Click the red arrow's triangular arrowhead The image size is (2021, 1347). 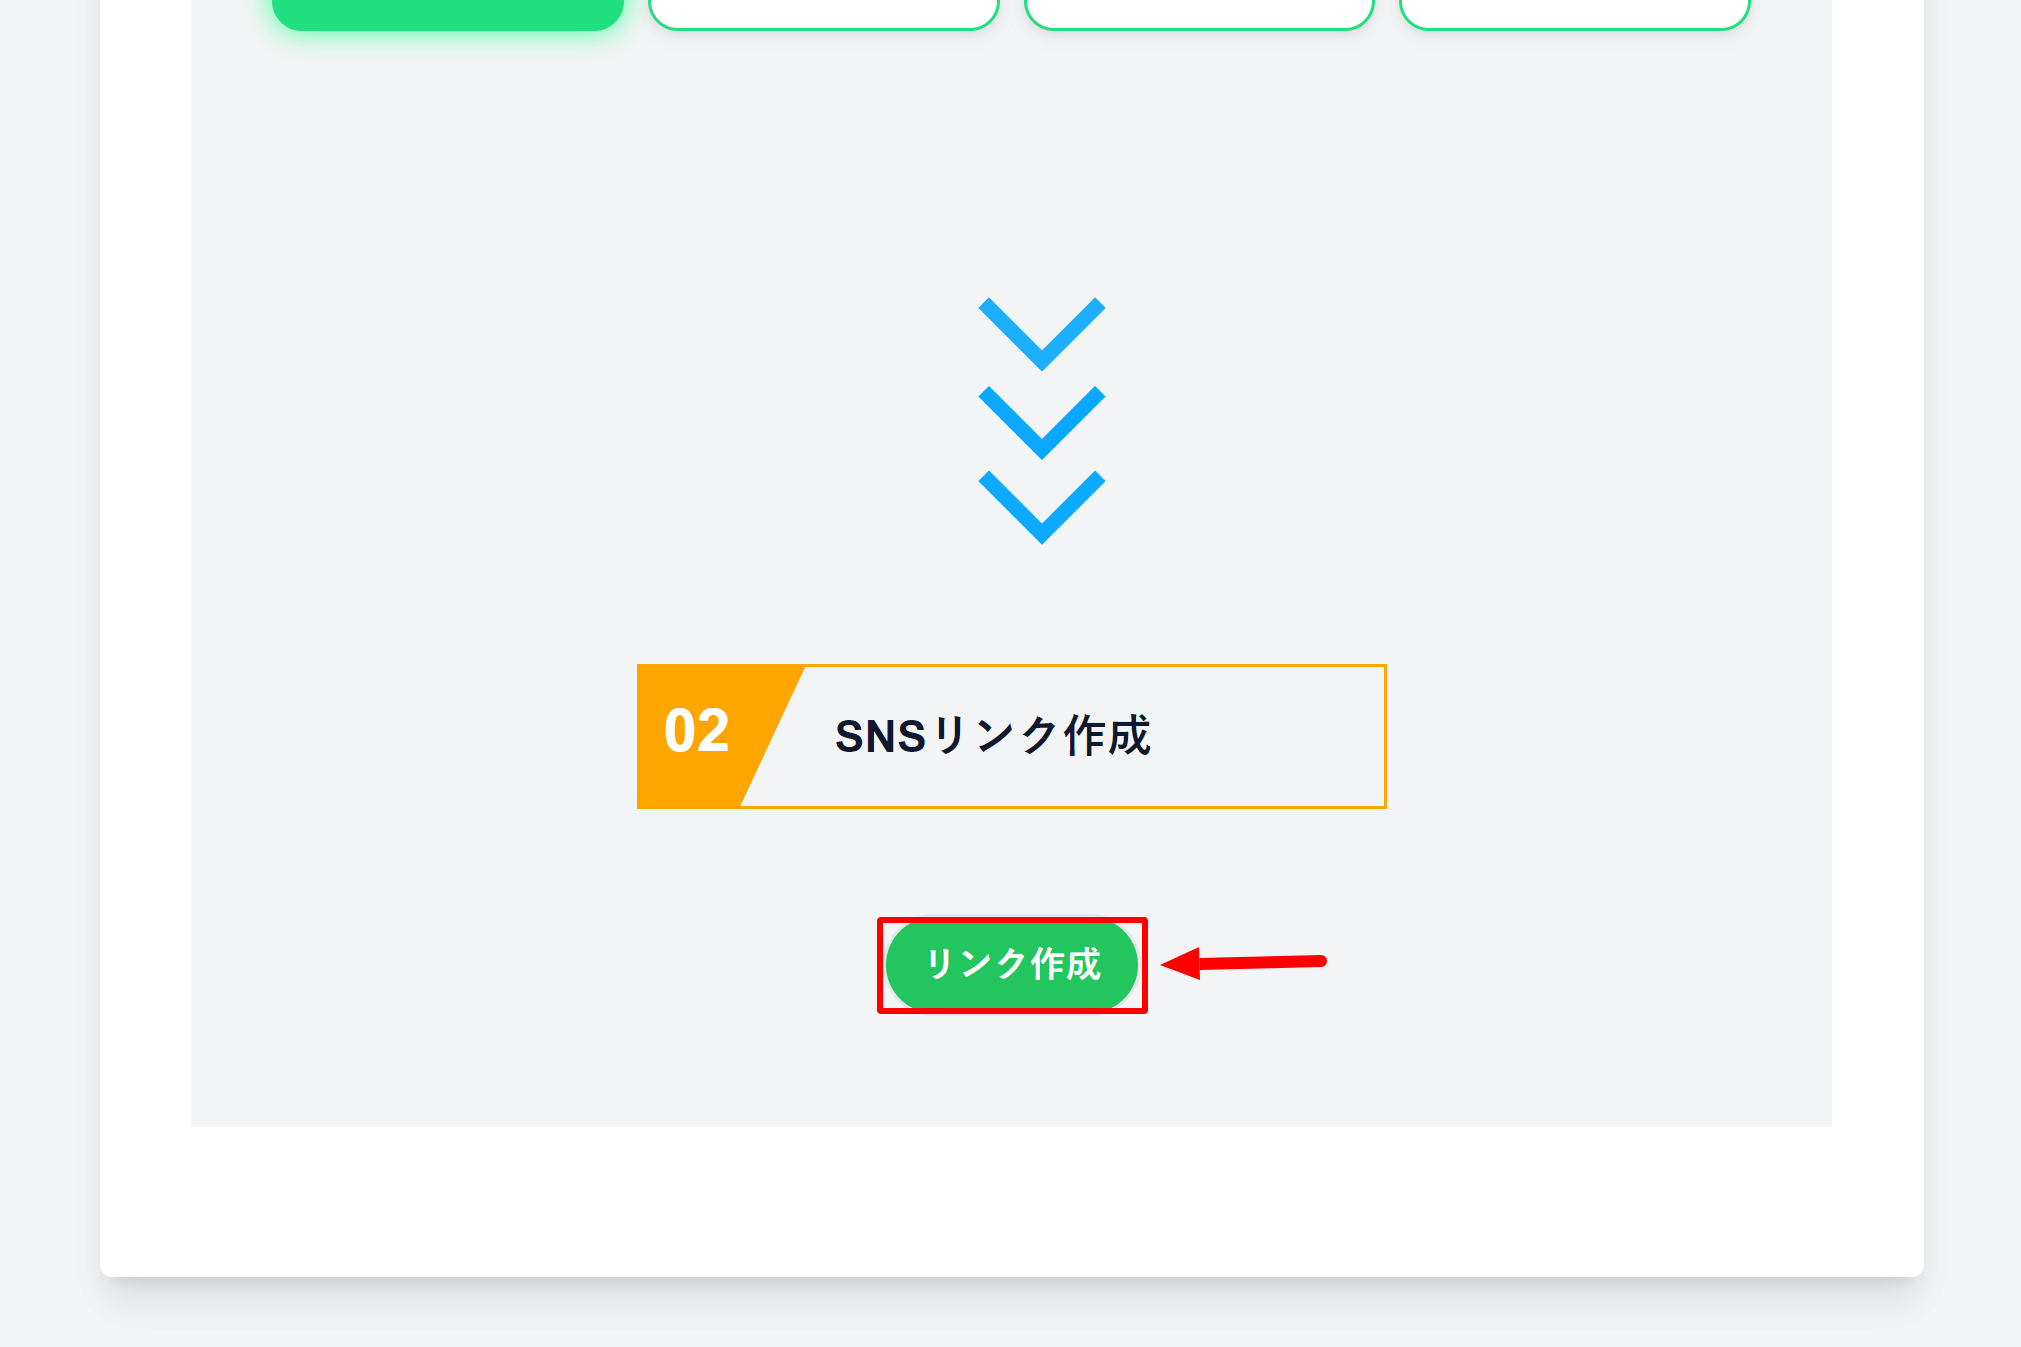pyautogui.click(x=1182, y=964)
